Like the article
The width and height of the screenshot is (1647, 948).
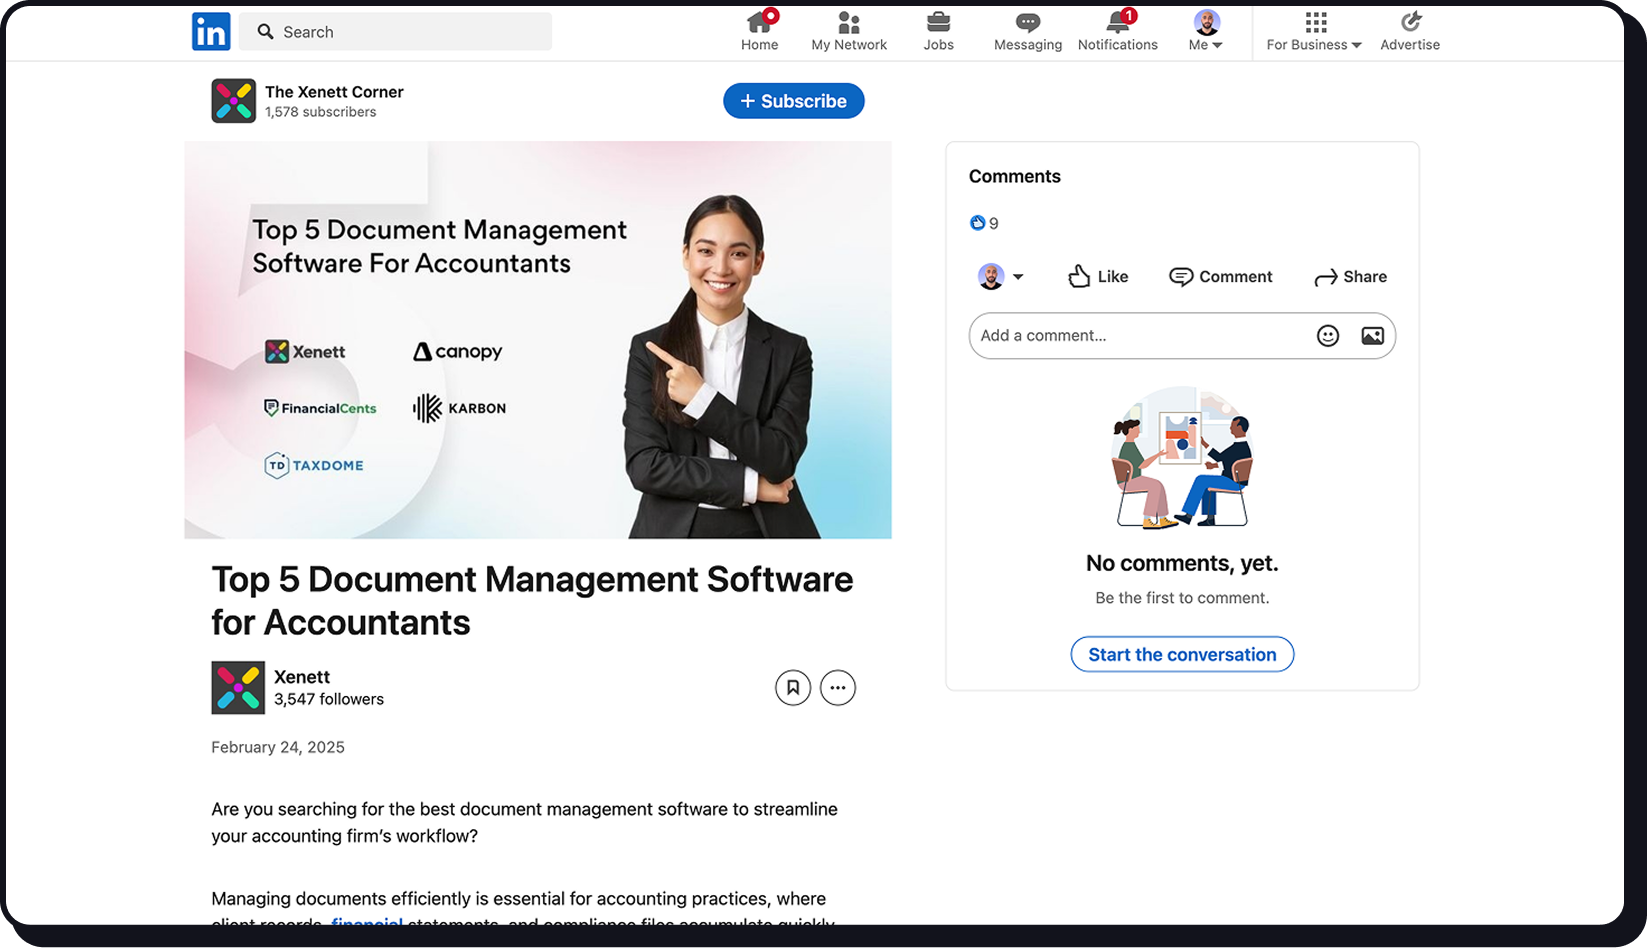[1098, 277]
